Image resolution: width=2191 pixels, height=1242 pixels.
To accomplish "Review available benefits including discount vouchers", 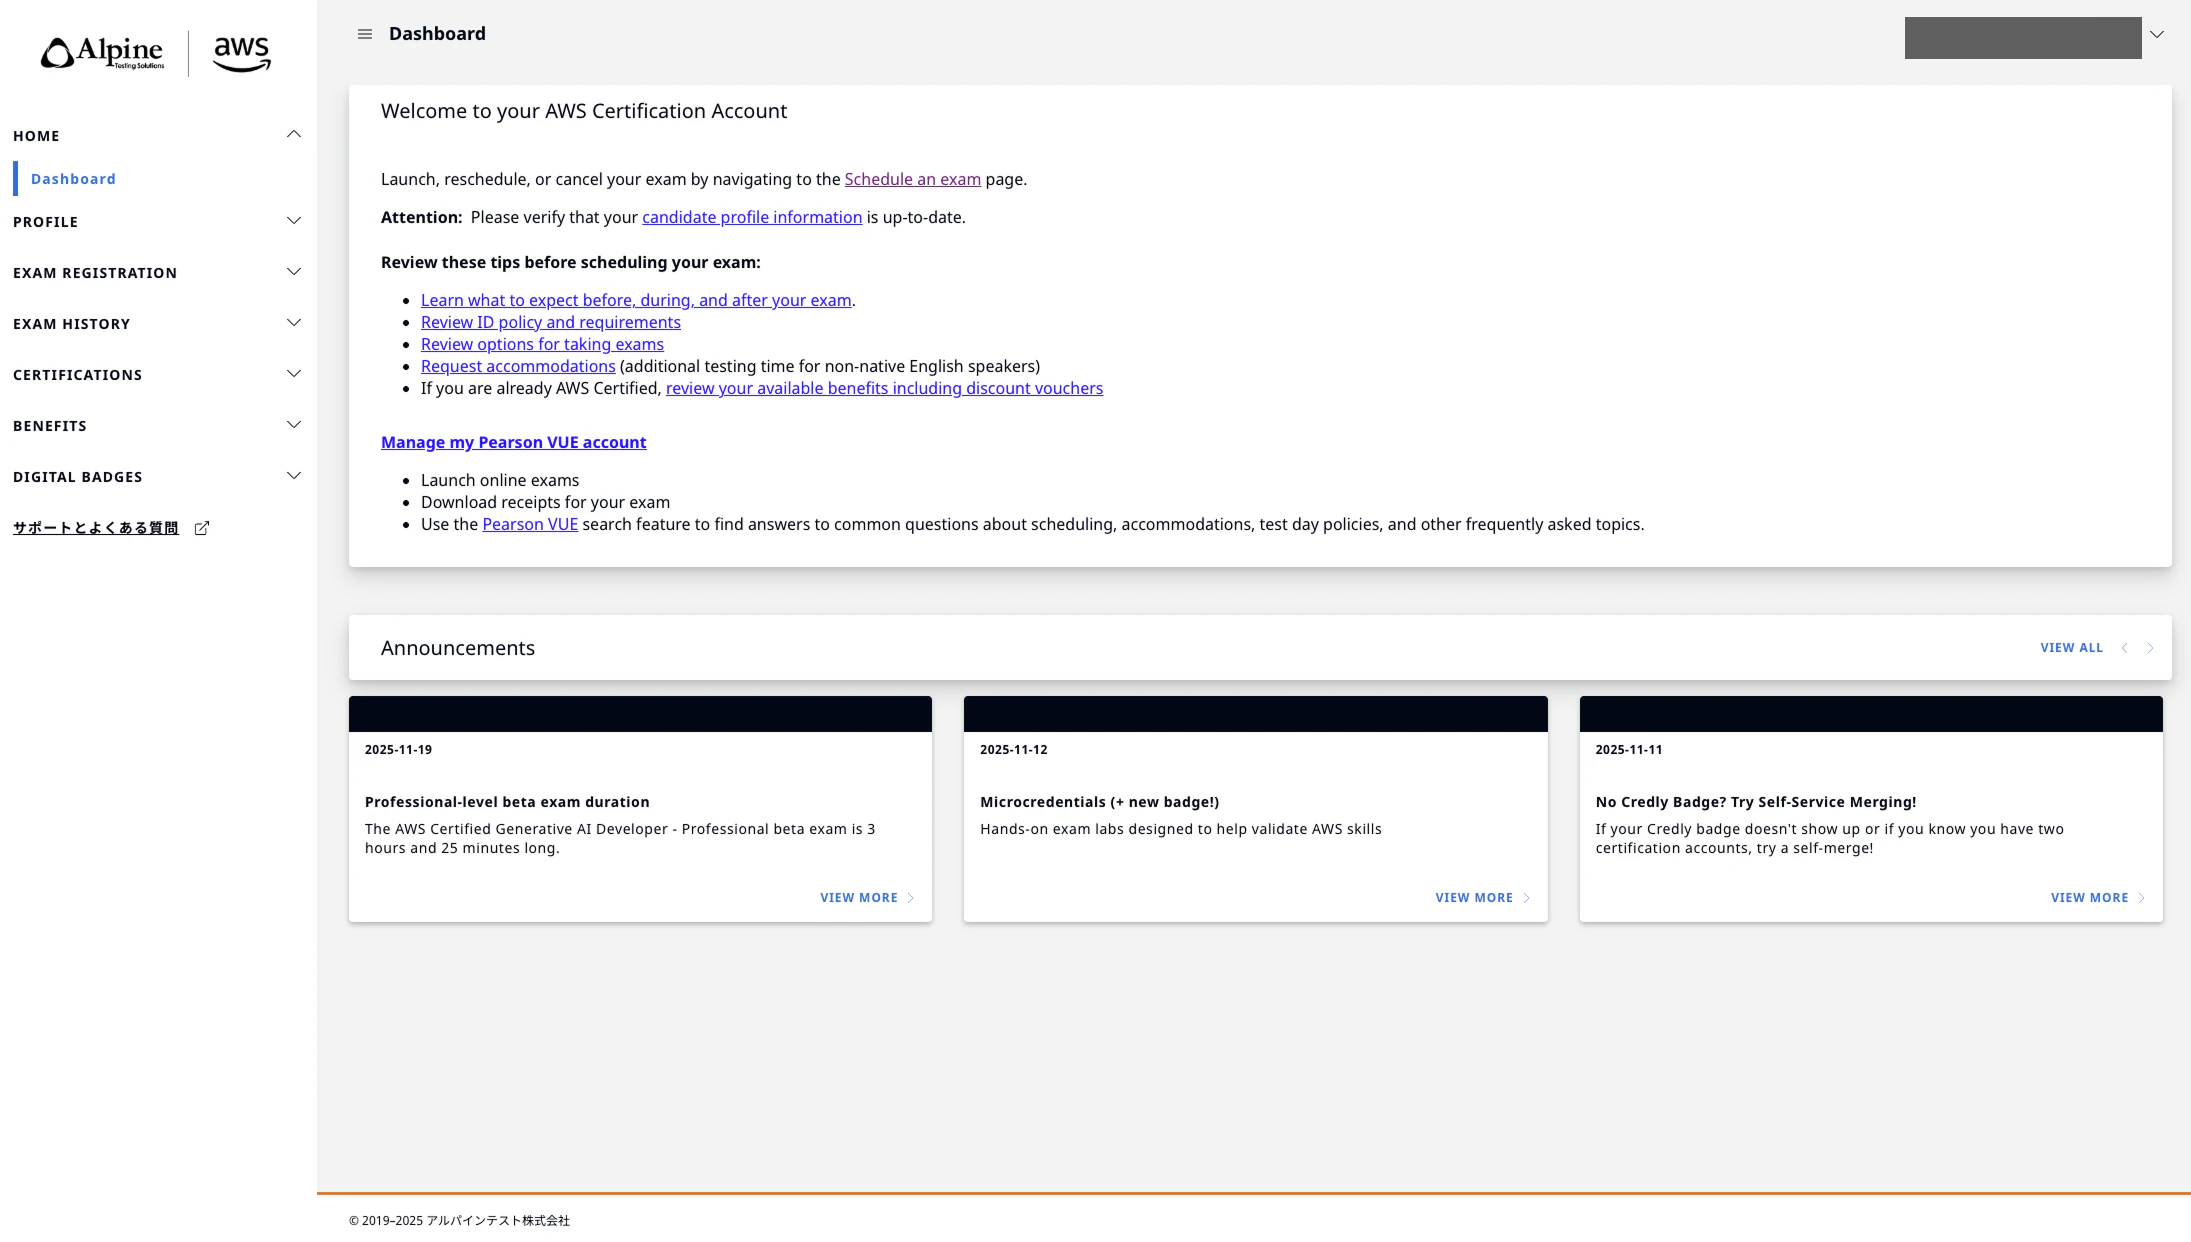I will 885,388.
